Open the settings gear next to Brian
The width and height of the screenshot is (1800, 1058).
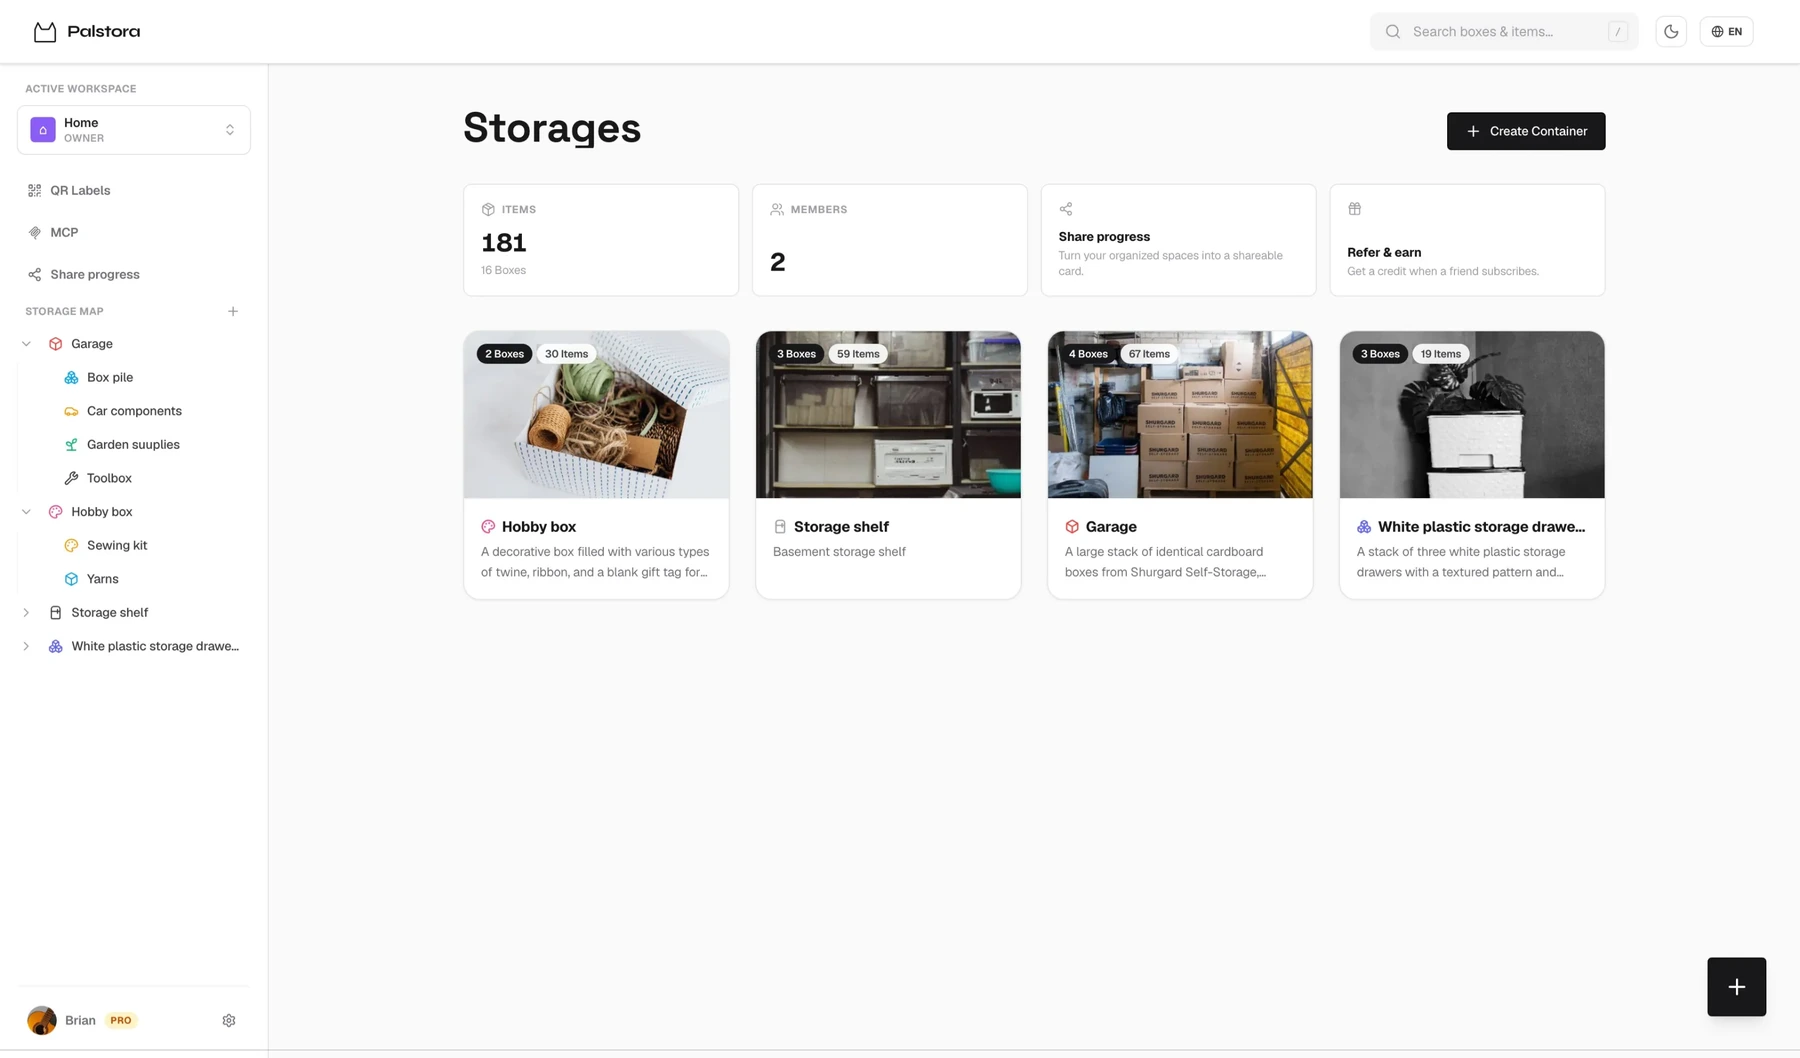pos(229,1020)
